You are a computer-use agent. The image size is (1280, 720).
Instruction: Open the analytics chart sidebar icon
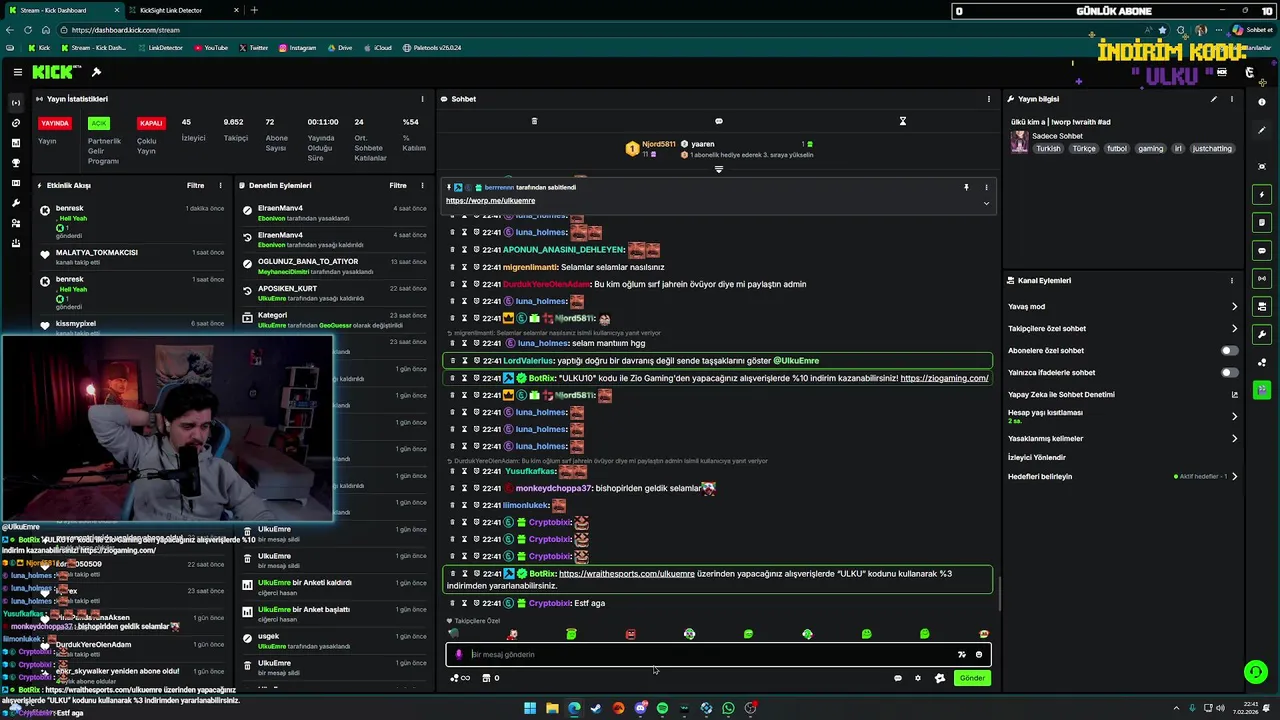(16, 143)
